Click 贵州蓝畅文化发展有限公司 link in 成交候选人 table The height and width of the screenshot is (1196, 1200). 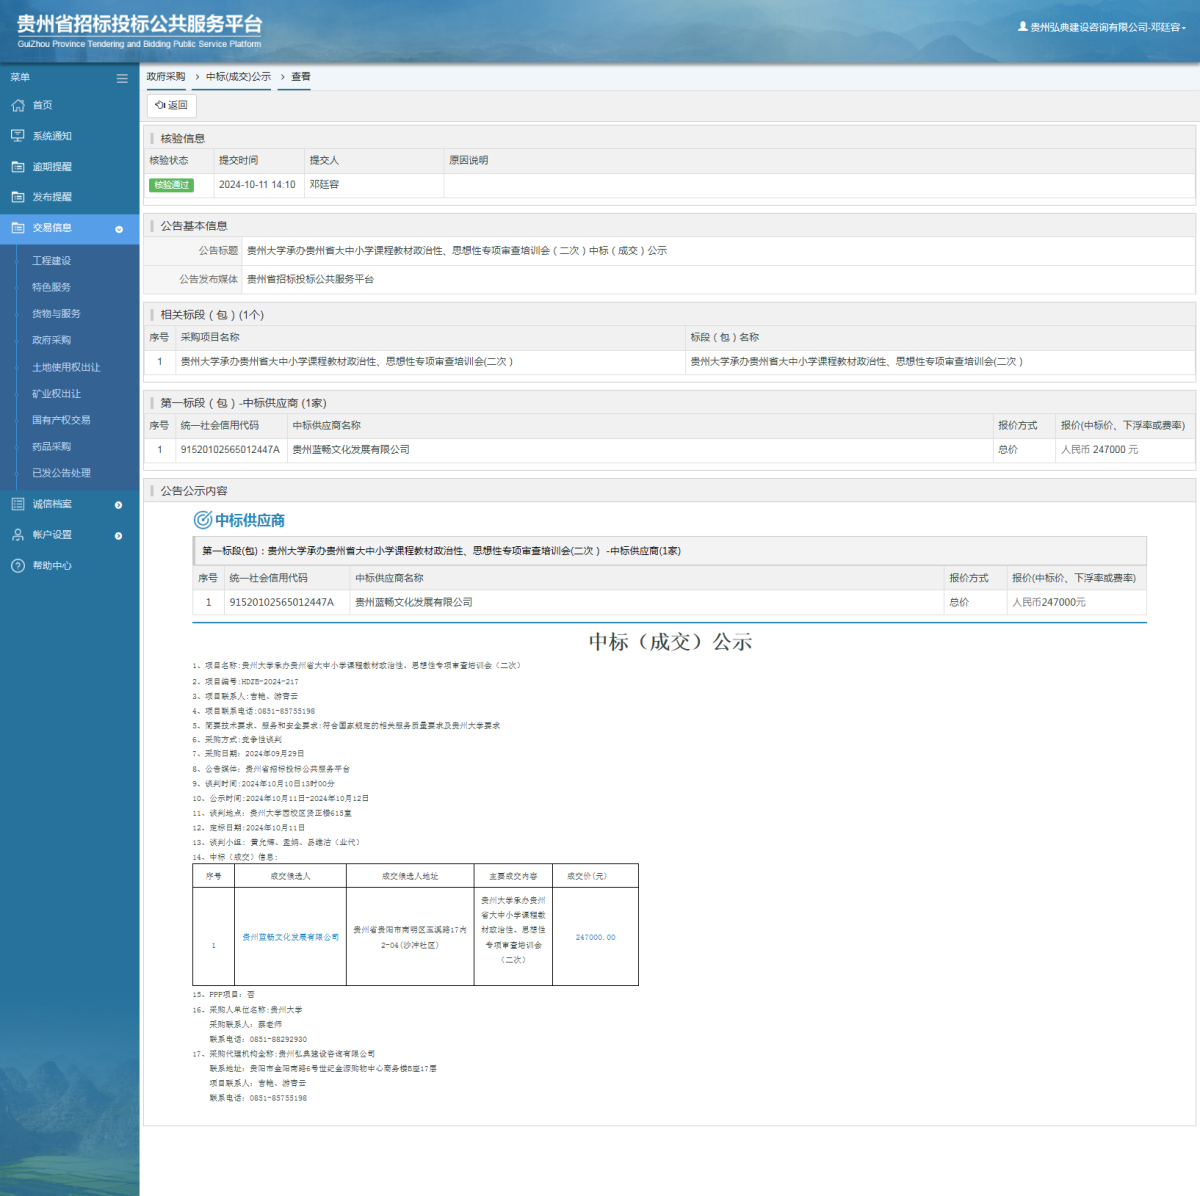(x=291, y=938)
